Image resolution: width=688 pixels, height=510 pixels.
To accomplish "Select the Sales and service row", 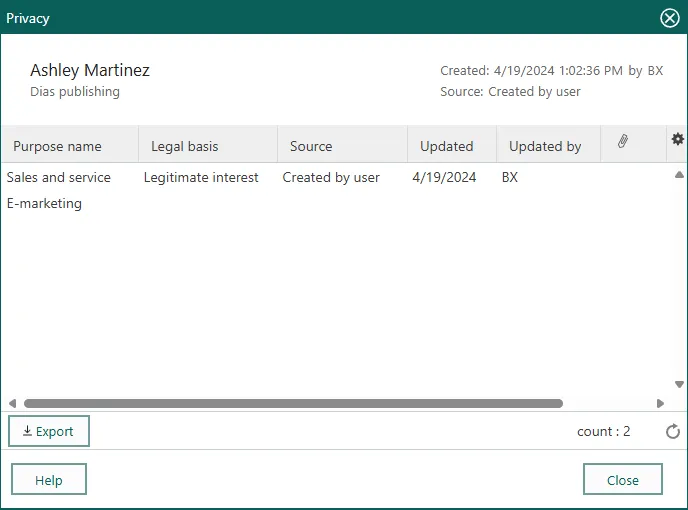I will (x=59, y=177).
